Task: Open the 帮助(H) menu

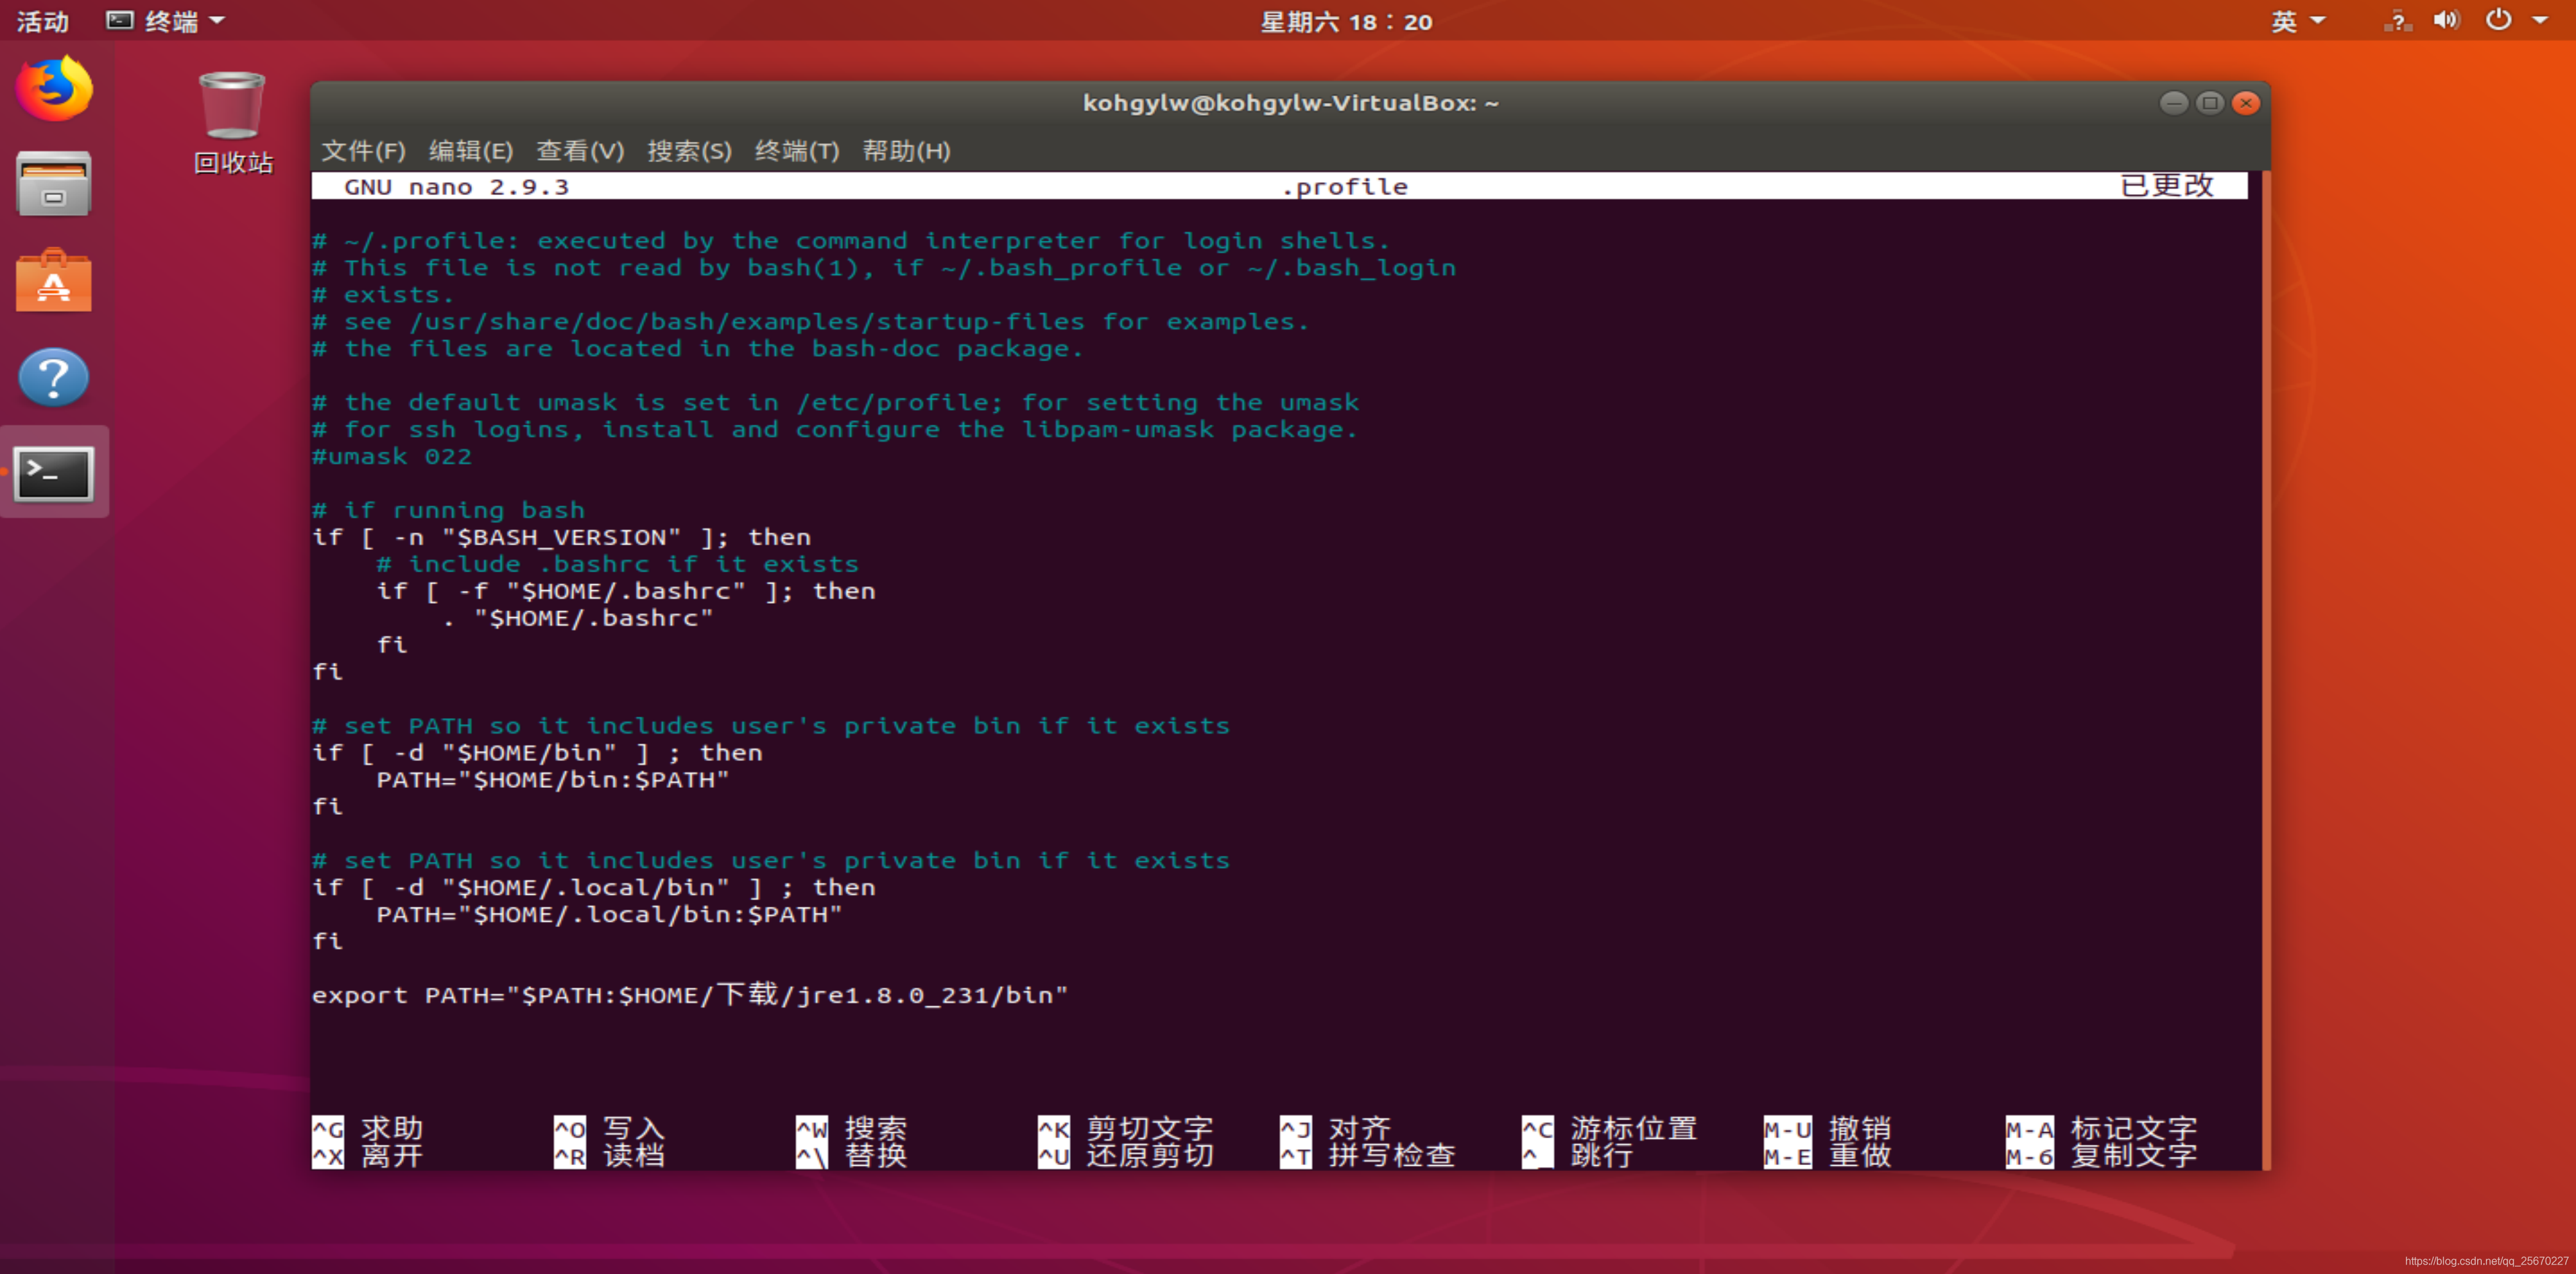Action: tap(906, 151)
